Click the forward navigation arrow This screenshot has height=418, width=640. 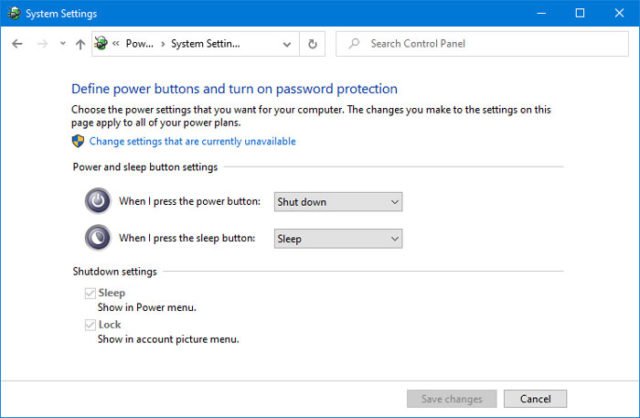[x=42, y=44]
